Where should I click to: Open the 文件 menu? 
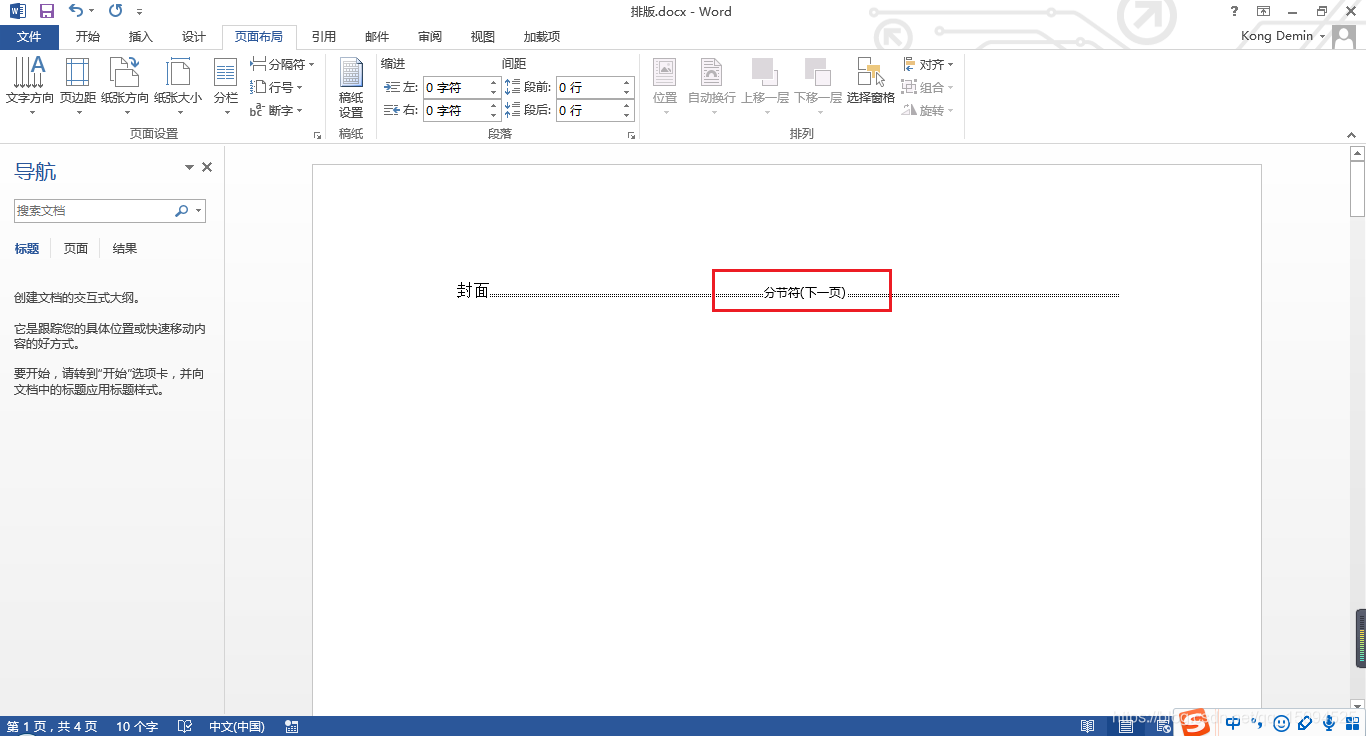click(30, 37)
